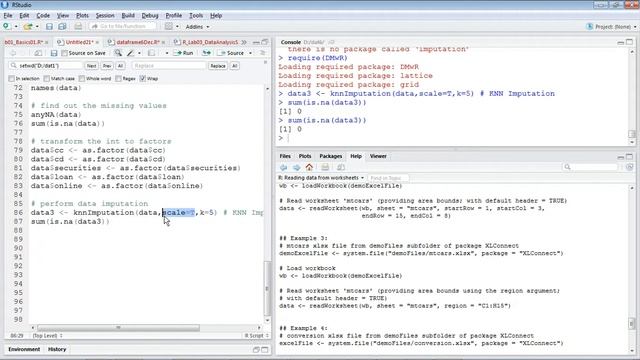Image resolution: width=640 pixels, height=360 pixels.
Task: Toggle the Whole word checkbox
Action: [x=82, y=78]
